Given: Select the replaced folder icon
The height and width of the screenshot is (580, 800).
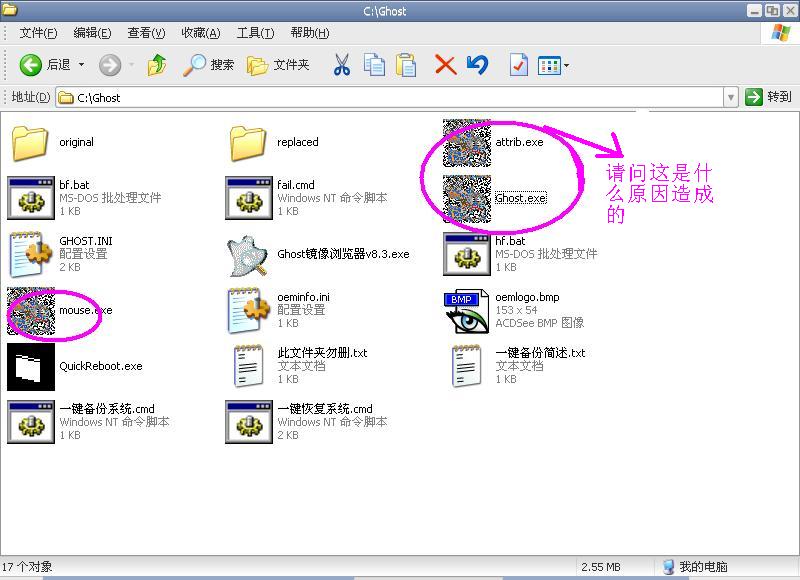Looking at the screenshot, I should 248,143.
